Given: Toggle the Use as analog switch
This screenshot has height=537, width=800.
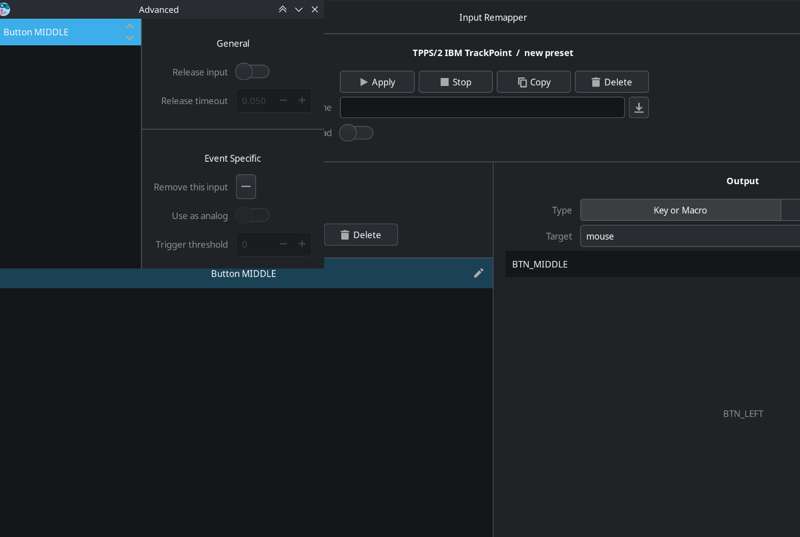Looking at the screenshot, I should click(x=253, y=216).
